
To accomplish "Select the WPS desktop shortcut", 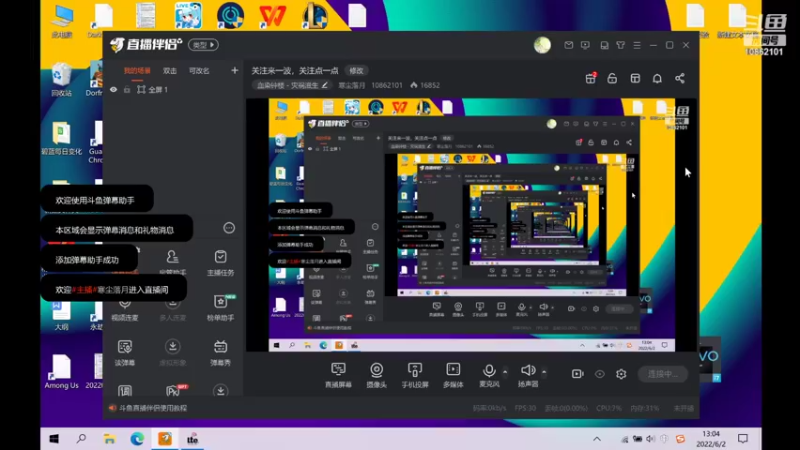I will coord(272,16).
